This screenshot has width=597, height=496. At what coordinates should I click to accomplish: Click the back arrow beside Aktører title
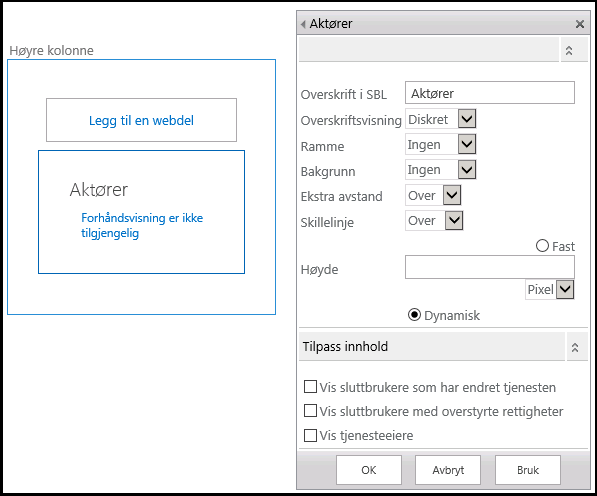click(303, 24)
